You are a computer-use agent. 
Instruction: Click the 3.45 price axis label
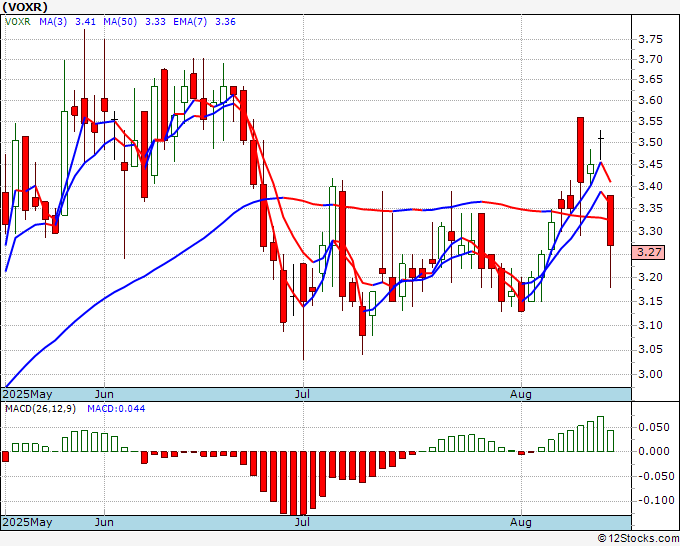pyautogui.click(x=651, y=164)
